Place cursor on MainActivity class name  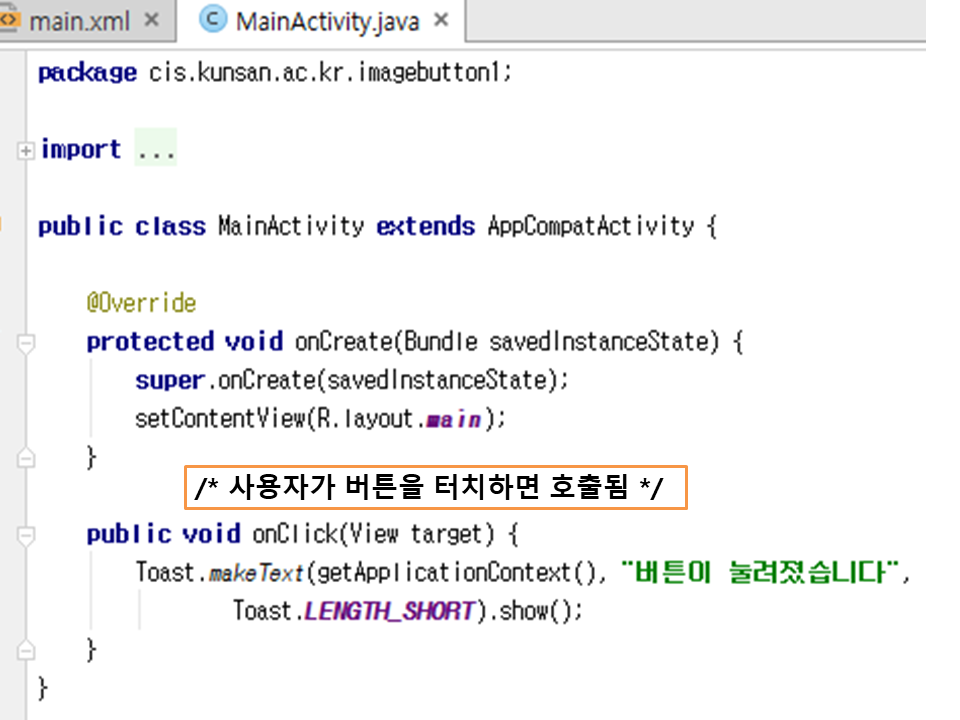click(x=290, y=226)
